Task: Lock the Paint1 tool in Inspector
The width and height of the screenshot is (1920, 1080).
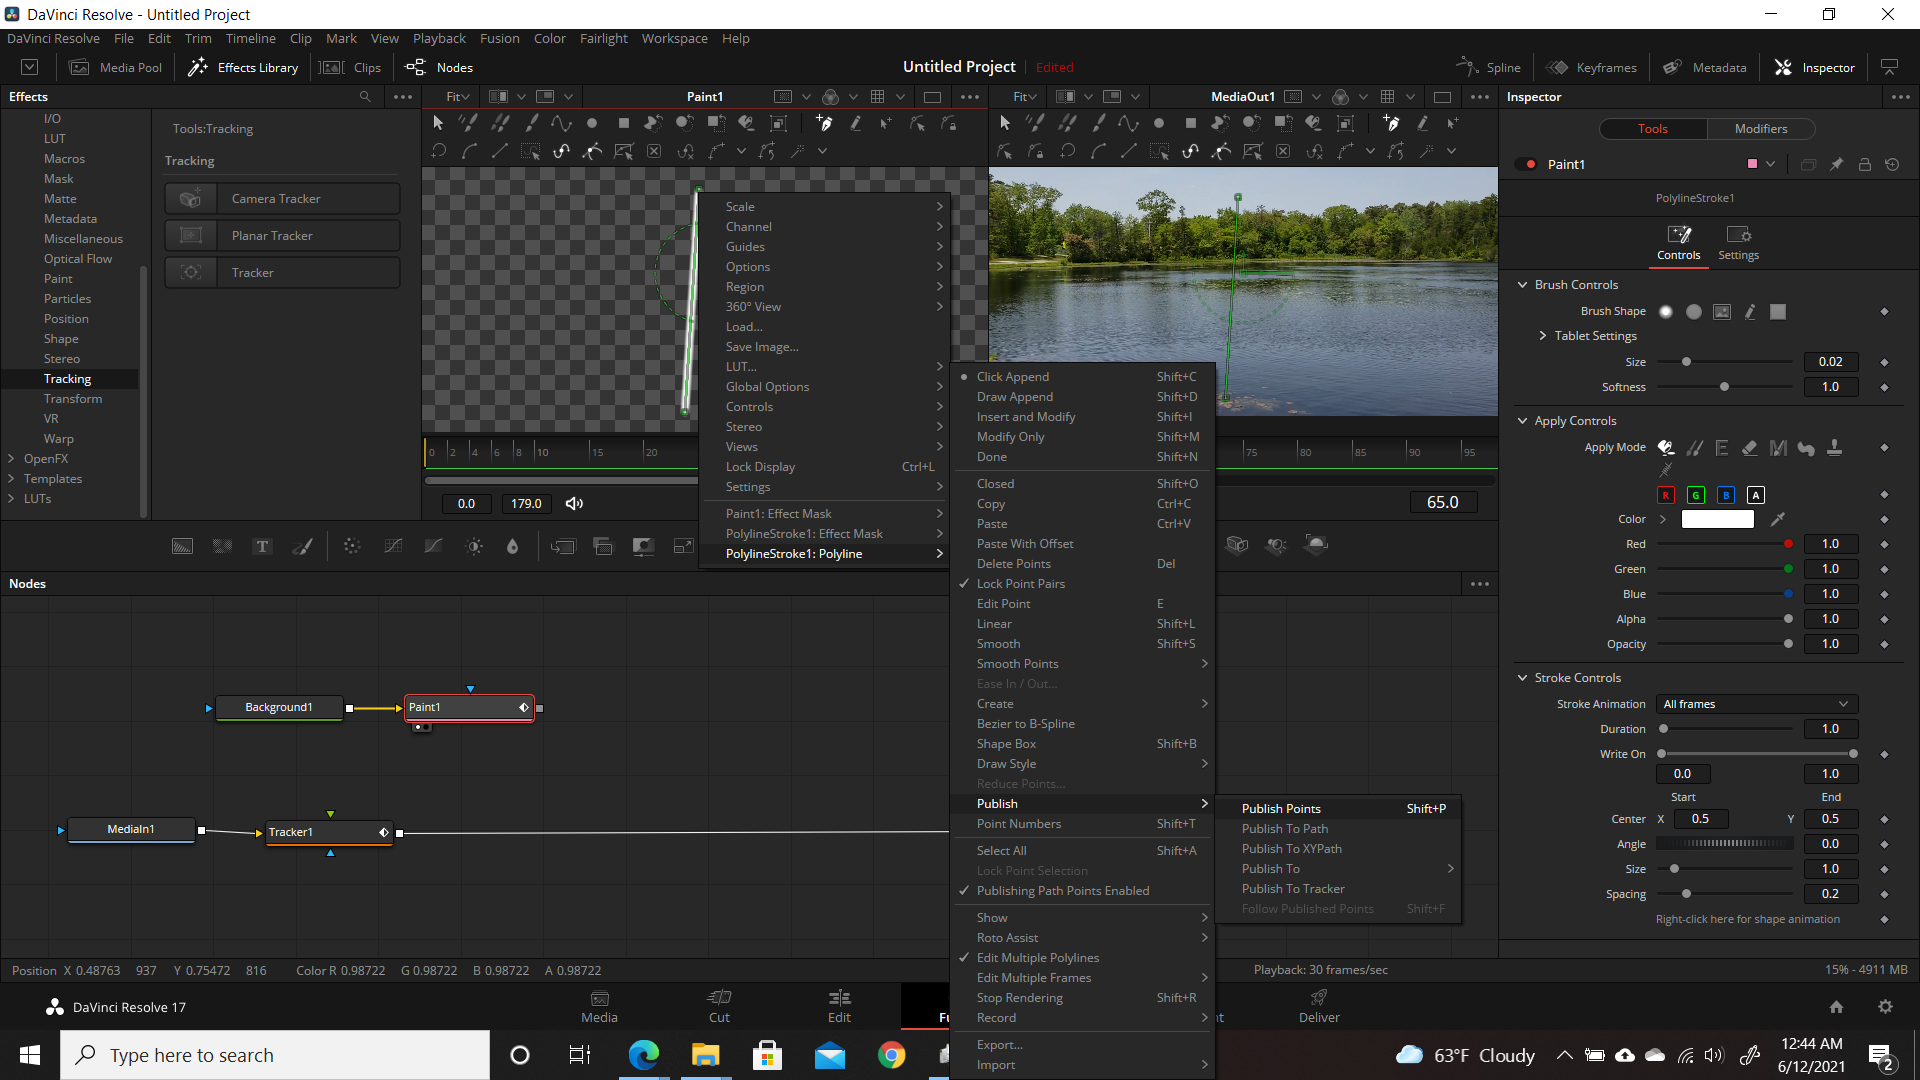Action: [1864, 165]
